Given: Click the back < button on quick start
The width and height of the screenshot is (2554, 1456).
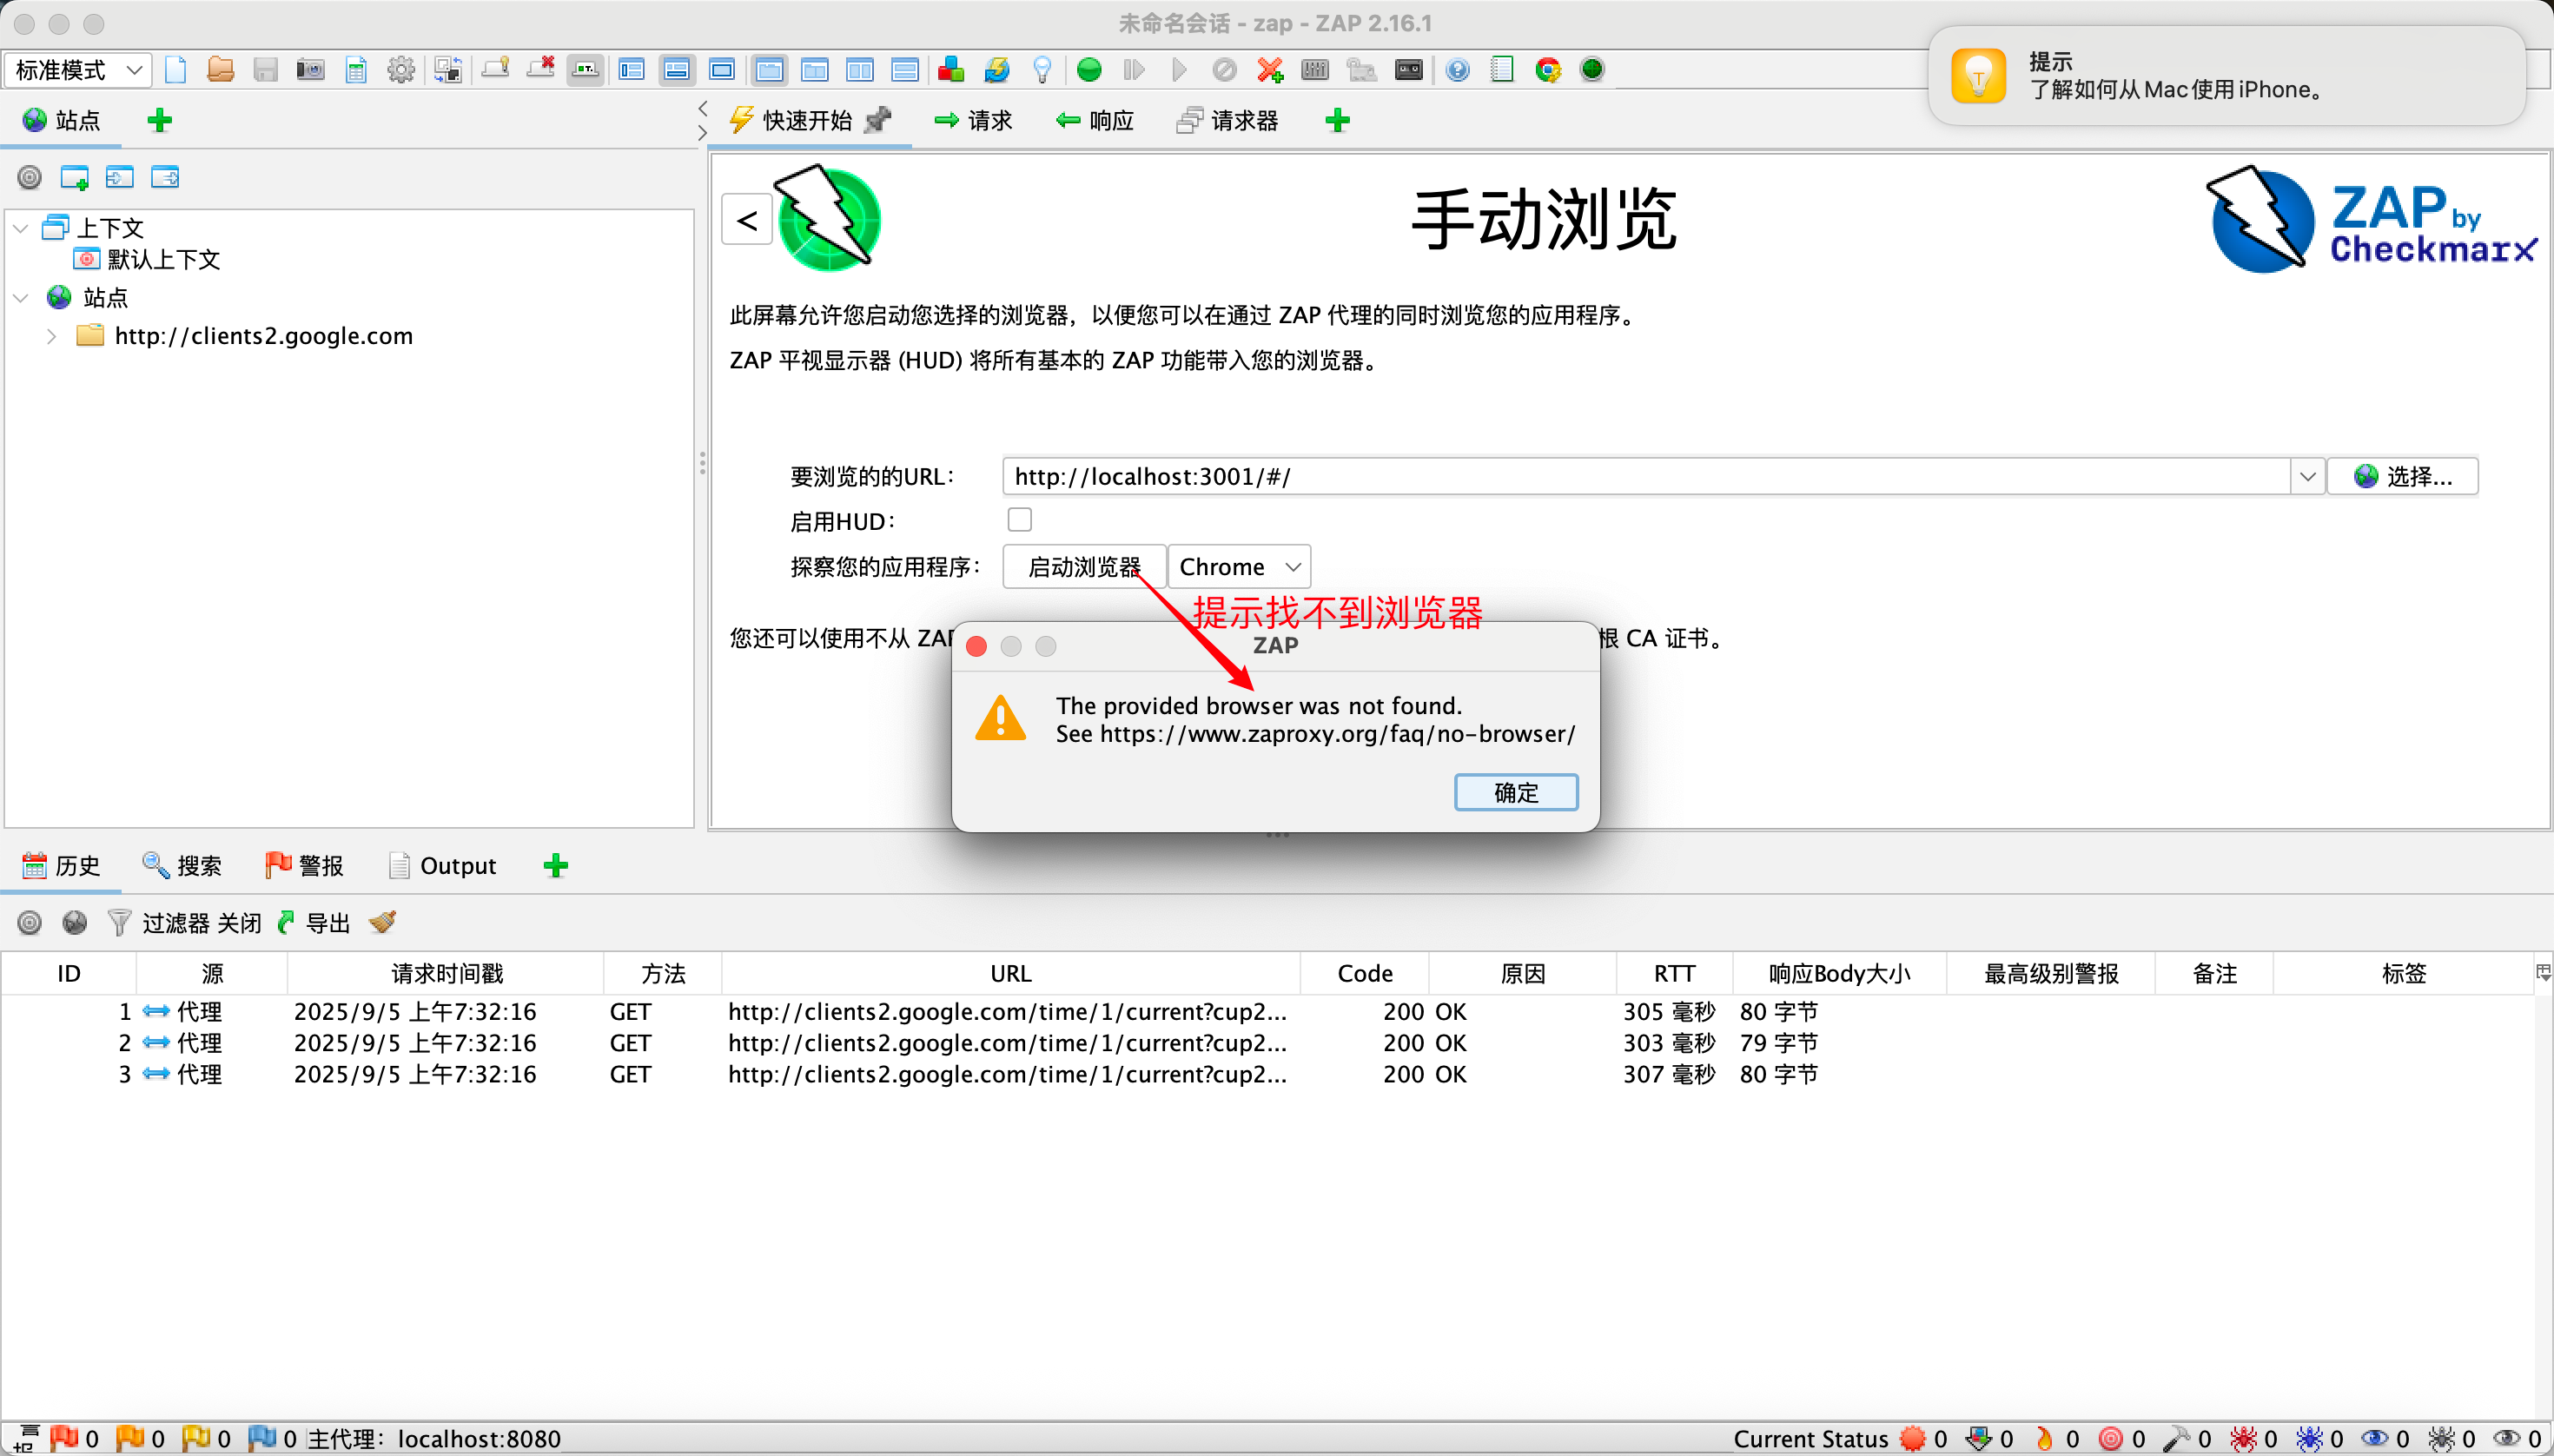Looking at the screenshot, I should (747, 220).
